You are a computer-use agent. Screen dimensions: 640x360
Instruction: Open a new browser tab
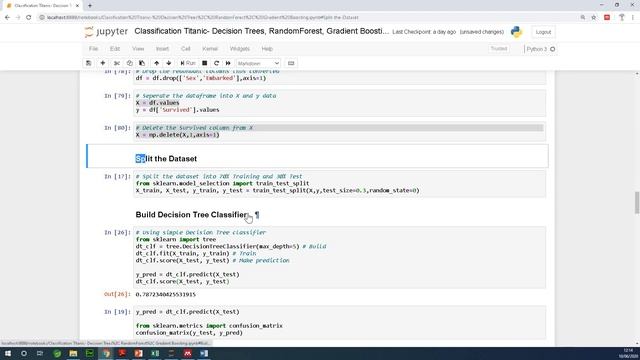pos(90,5)
